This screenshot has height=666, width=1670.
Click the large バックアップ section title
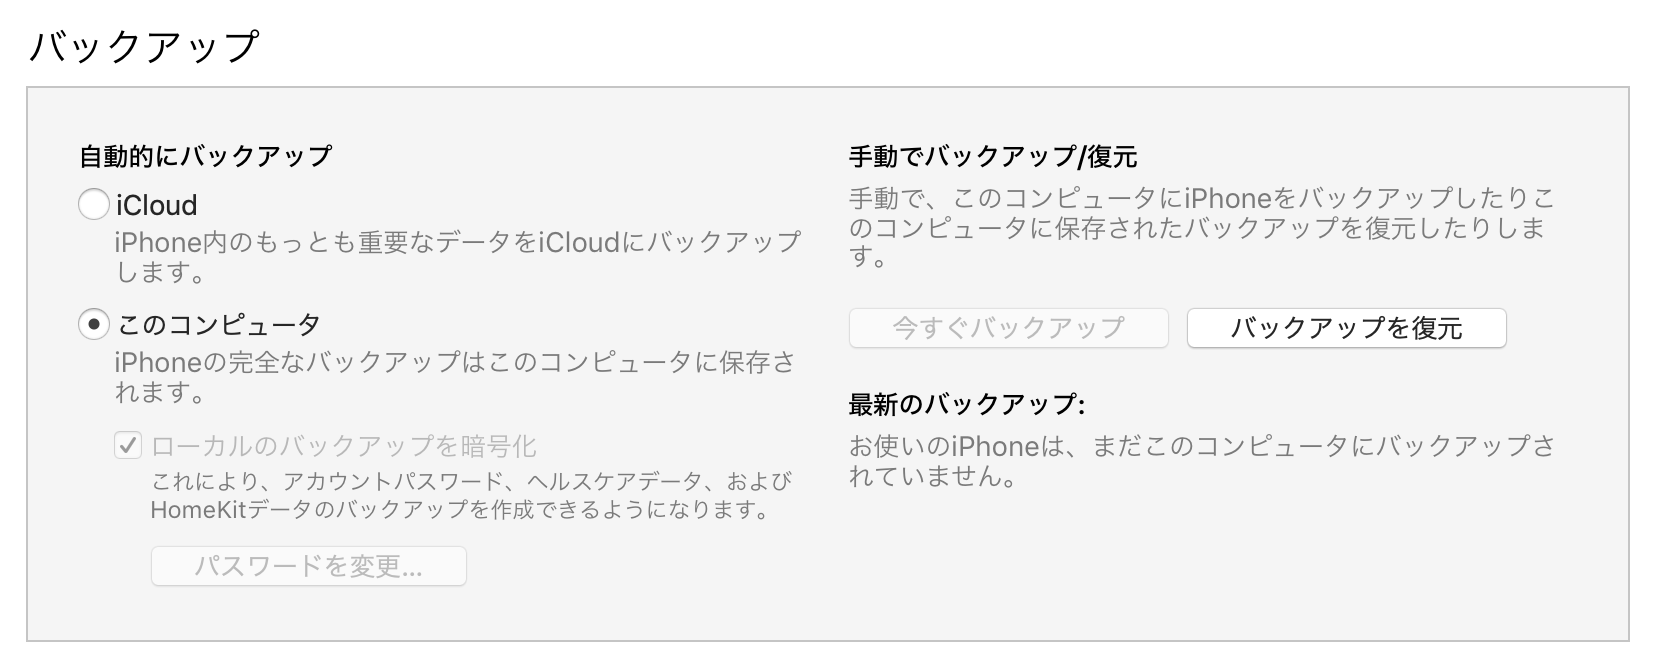(x=145, y=46)
